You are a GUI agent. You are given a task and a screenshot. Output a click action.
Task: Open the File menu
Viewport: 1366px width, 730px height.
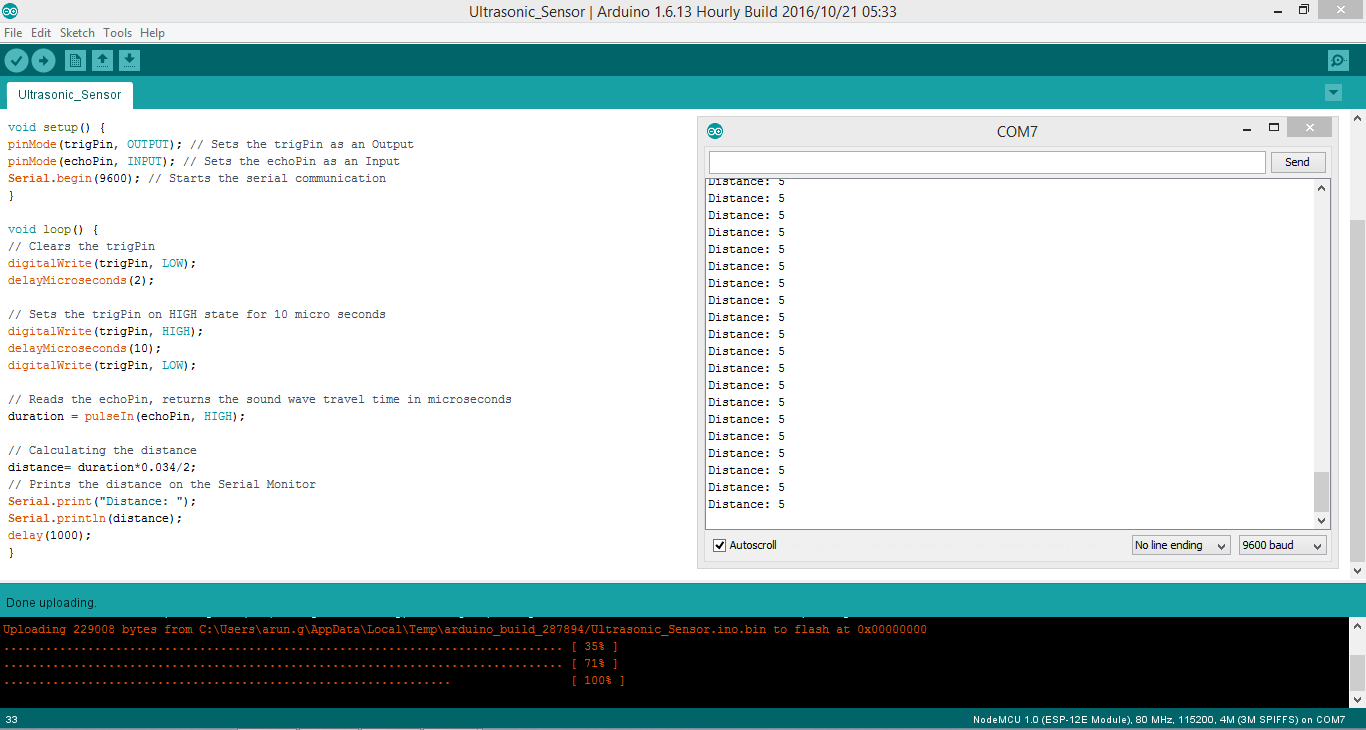(x=13, y=33)
